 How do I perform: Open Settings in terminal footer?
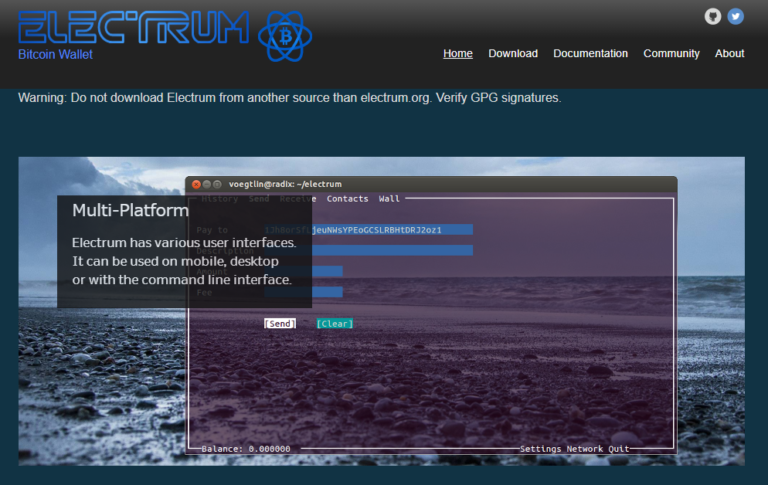[x=540, y=449]
